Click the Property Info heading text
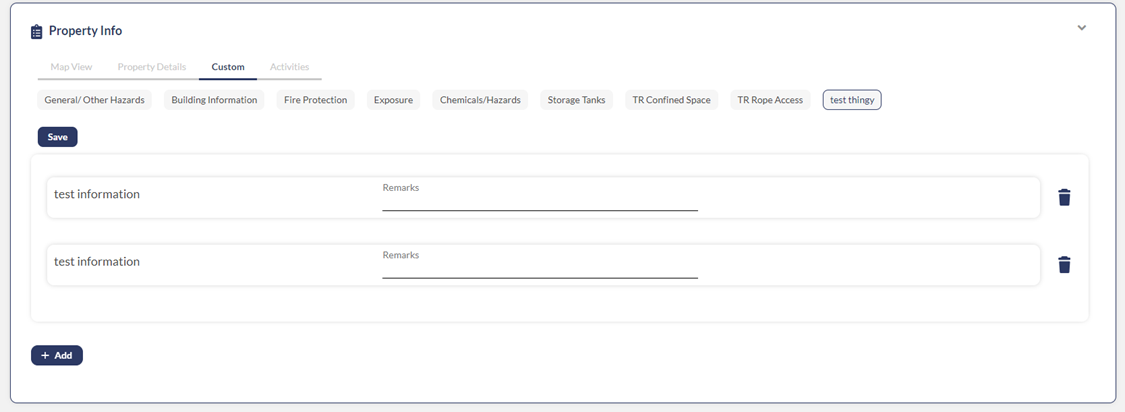Viewport: 1125px width, 412px height. pyautogui.click(x=85, y=31)
